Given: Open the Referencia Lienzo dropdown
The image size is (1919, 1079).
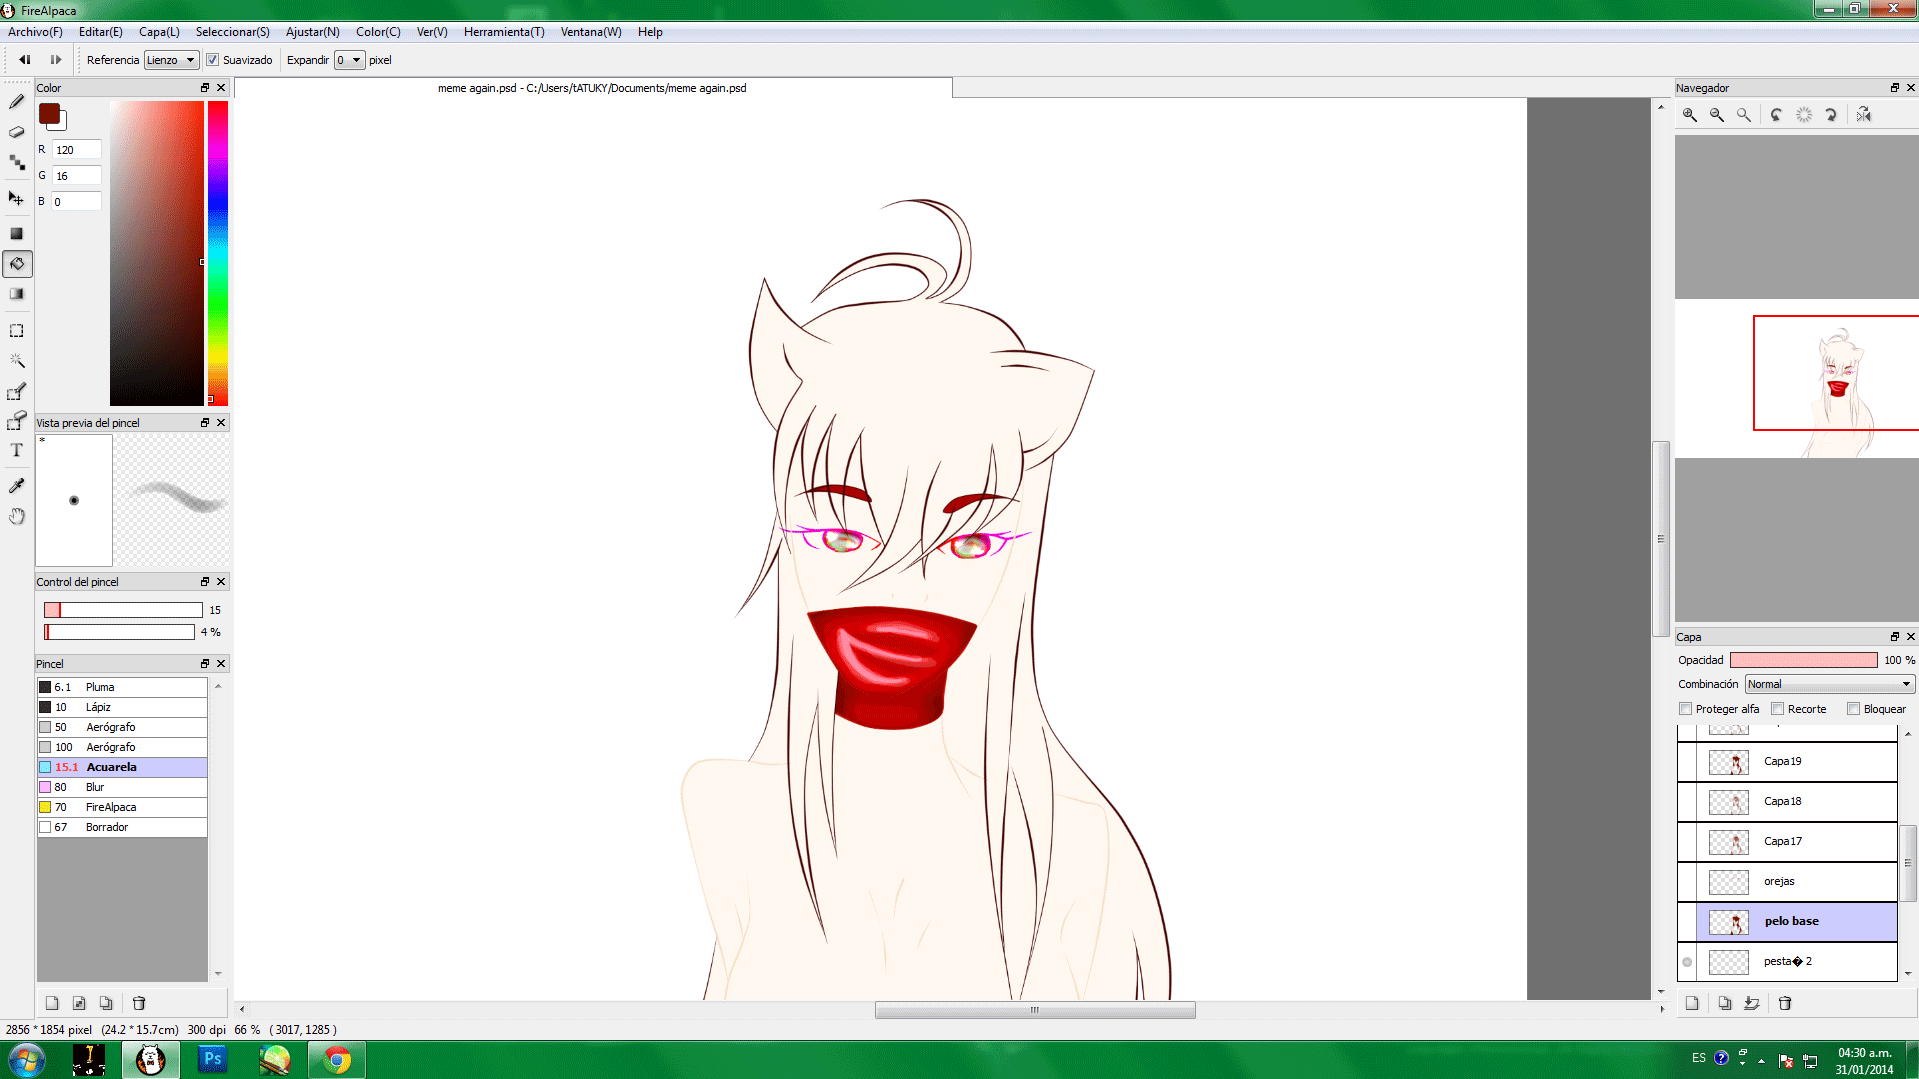Looking at the screenshot, I should pyautogui.click(x=171, y=60).
